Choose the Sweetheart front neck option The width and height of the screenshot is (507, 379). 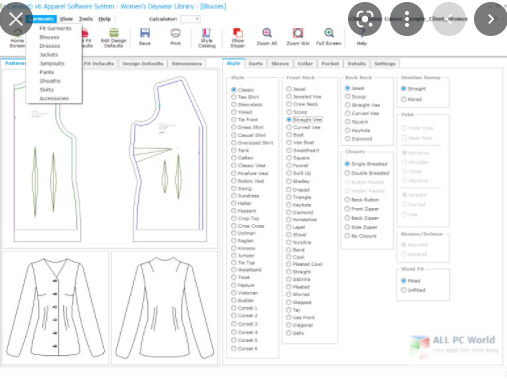(289, 150)
